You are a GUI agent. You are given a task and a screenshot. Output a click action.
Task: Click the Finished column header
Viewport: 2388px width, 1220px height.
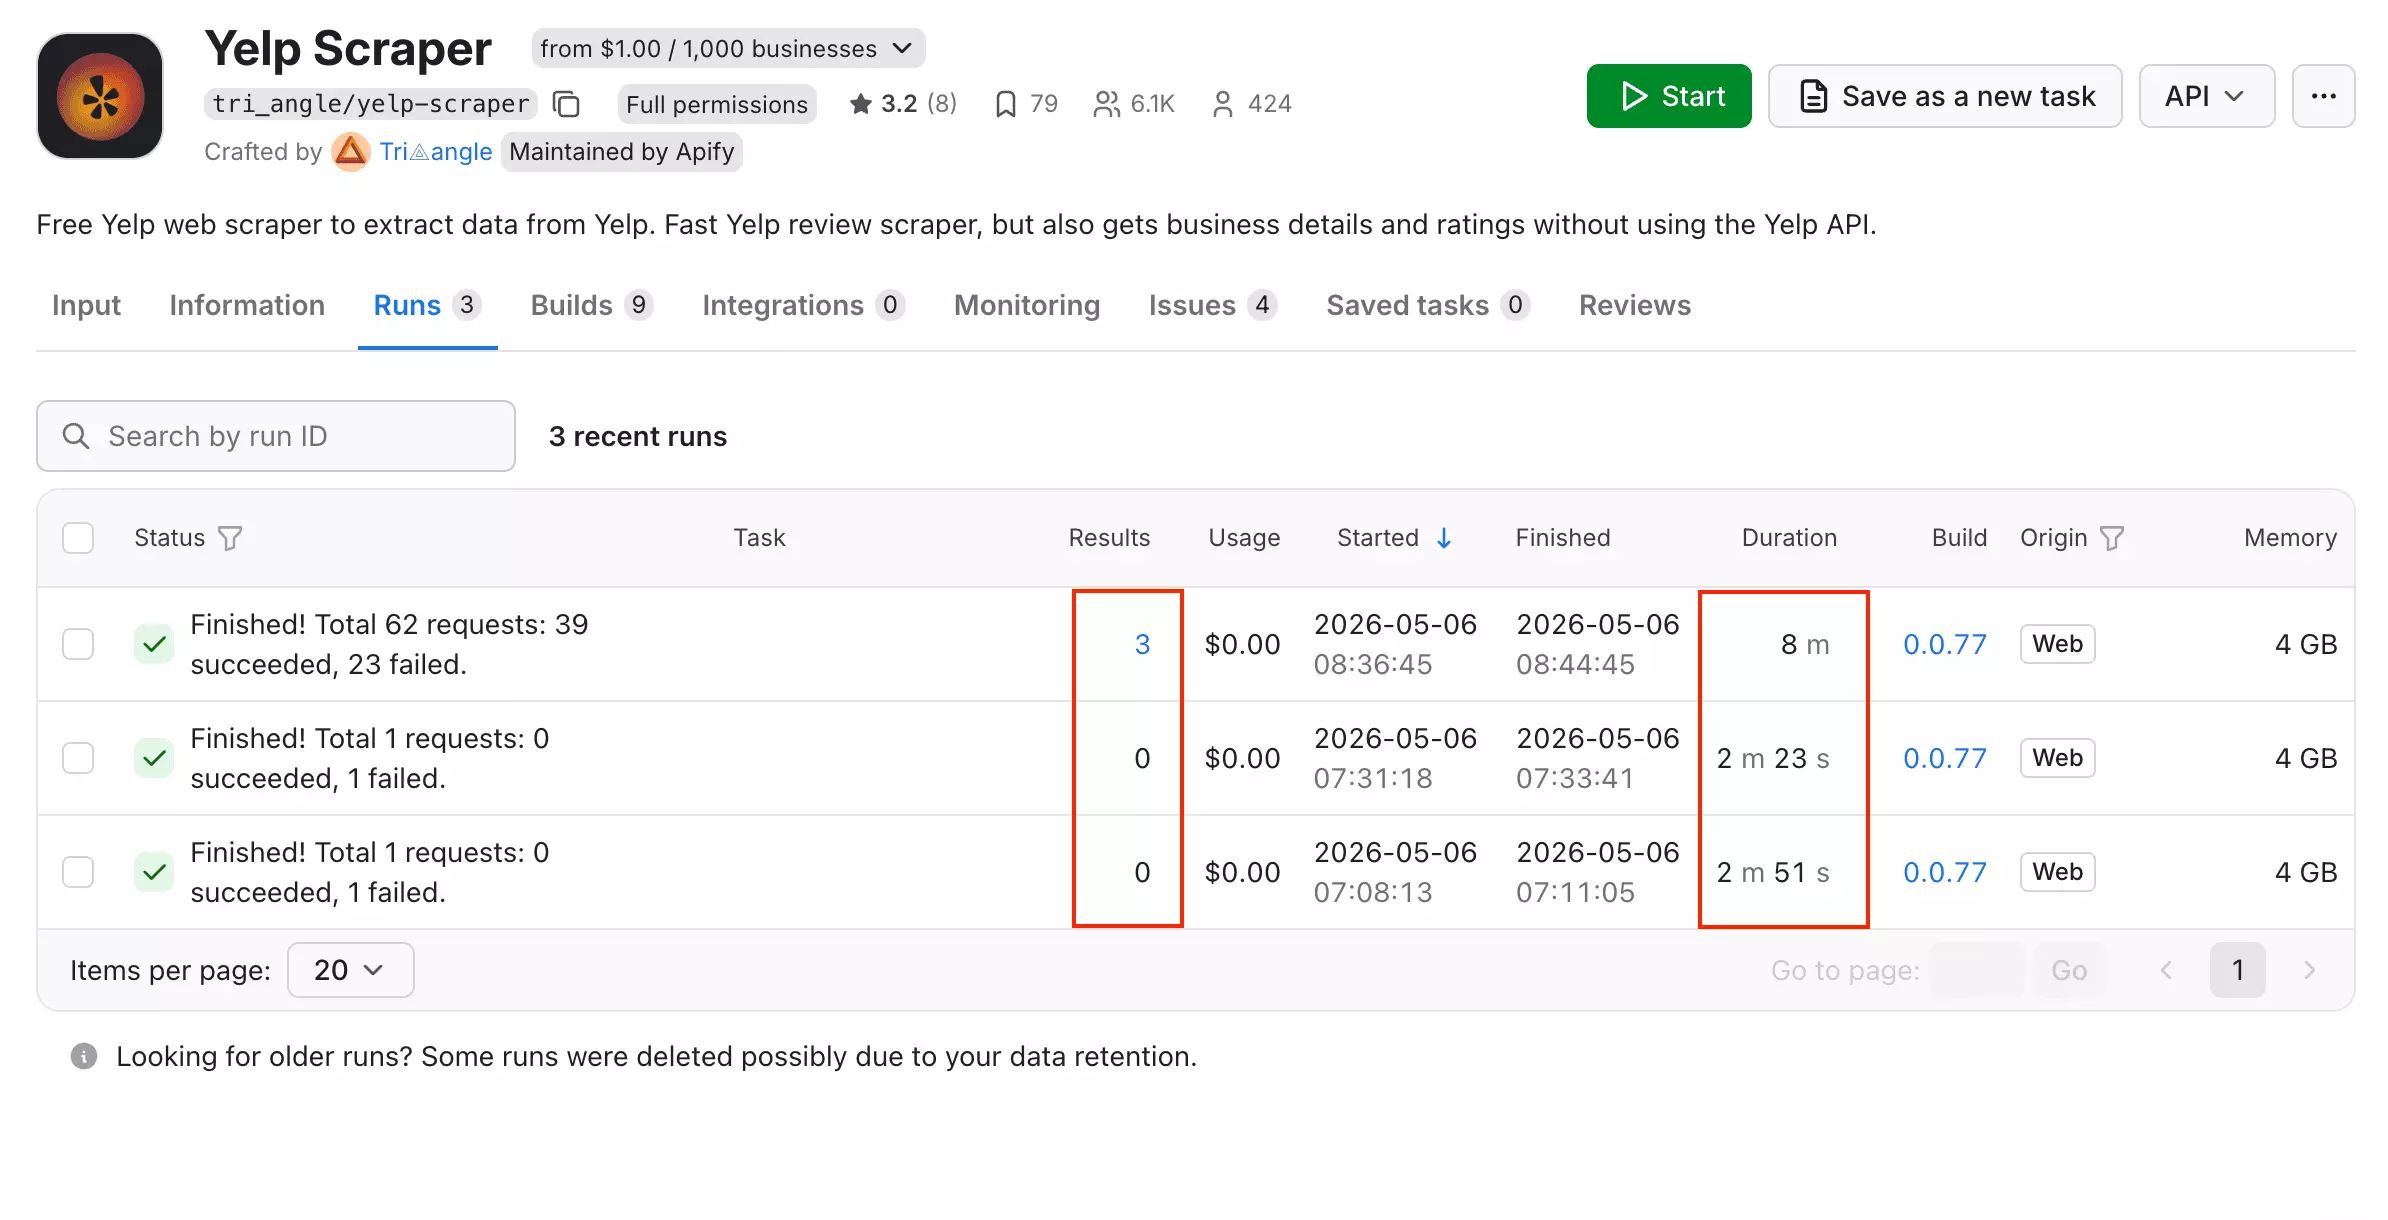[x=1563, y=538]
